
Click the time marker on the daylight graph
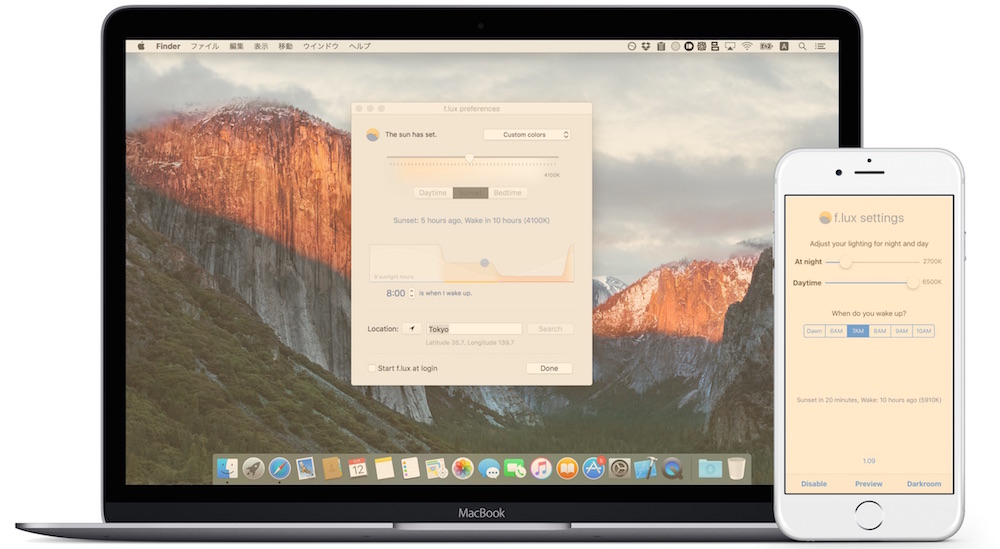tap(485, 263)
